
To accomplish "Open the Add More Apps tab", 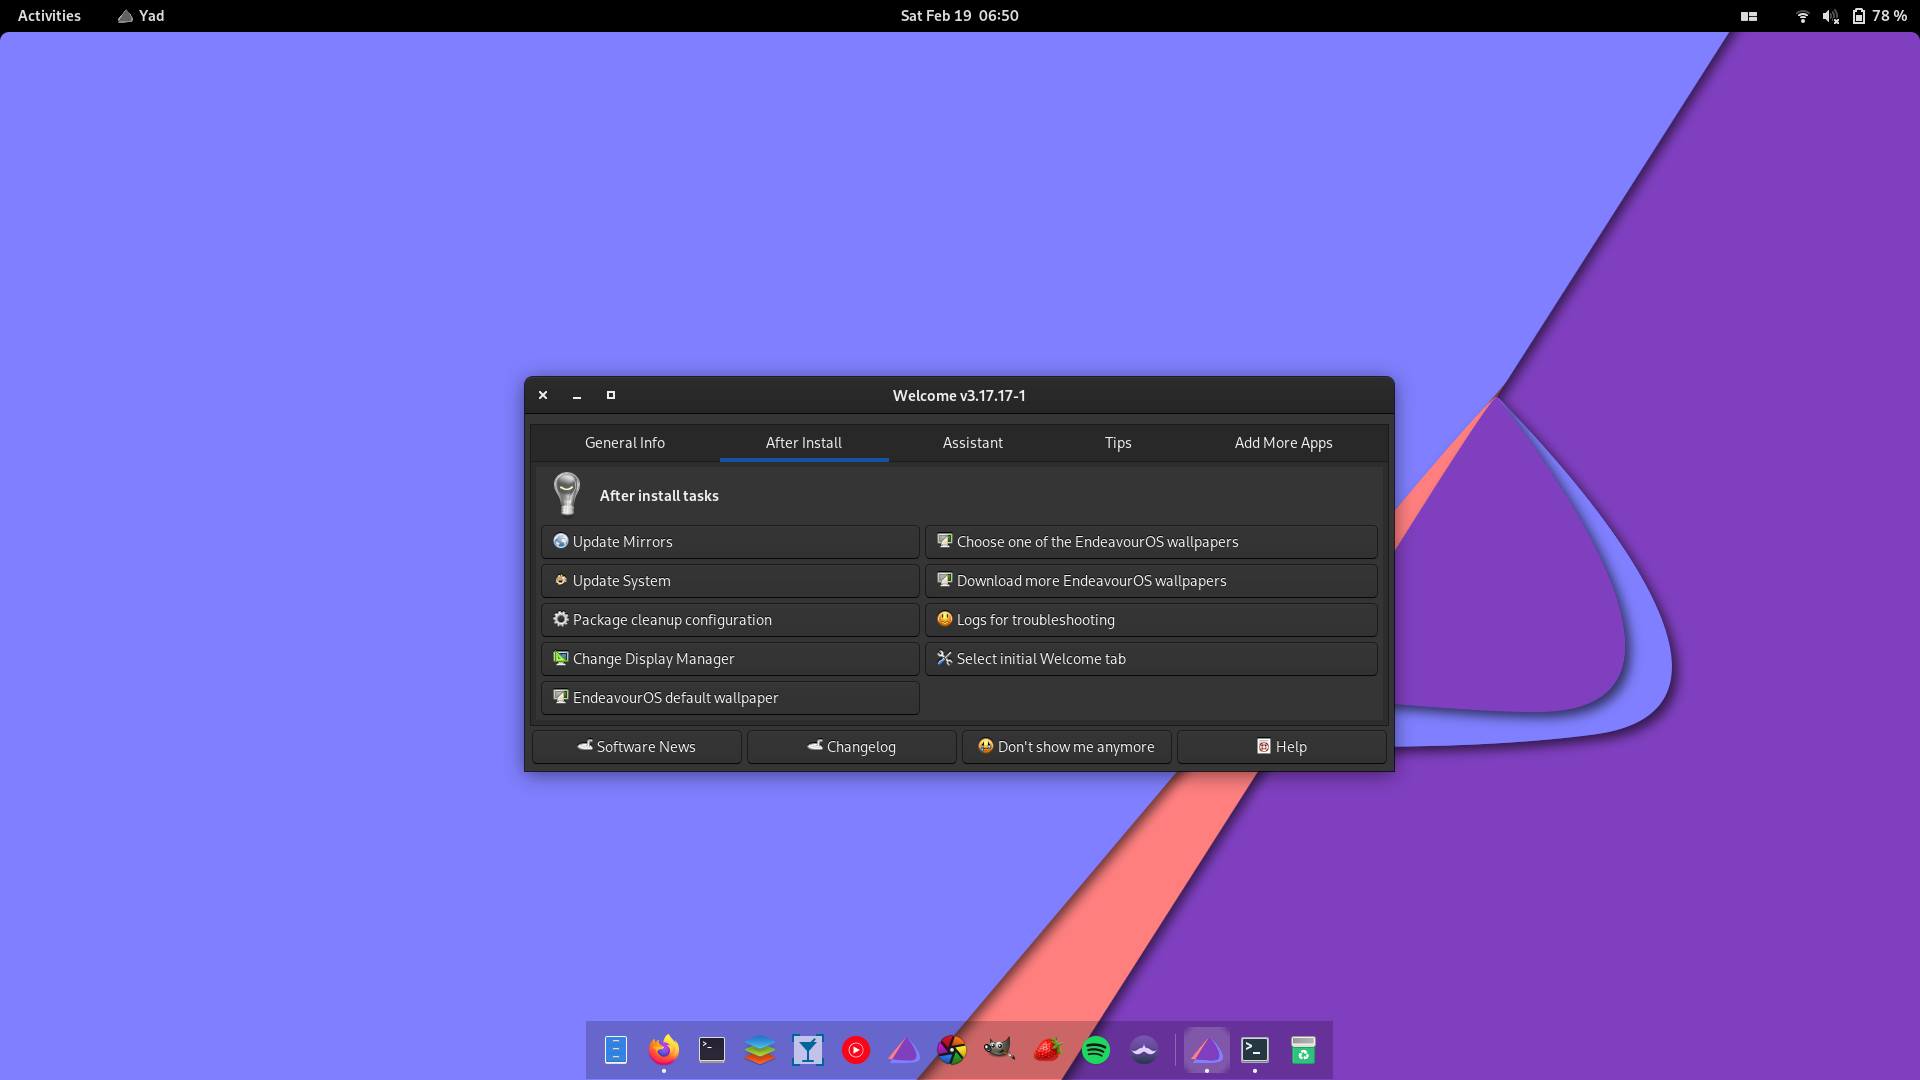I will (1283, 442).
